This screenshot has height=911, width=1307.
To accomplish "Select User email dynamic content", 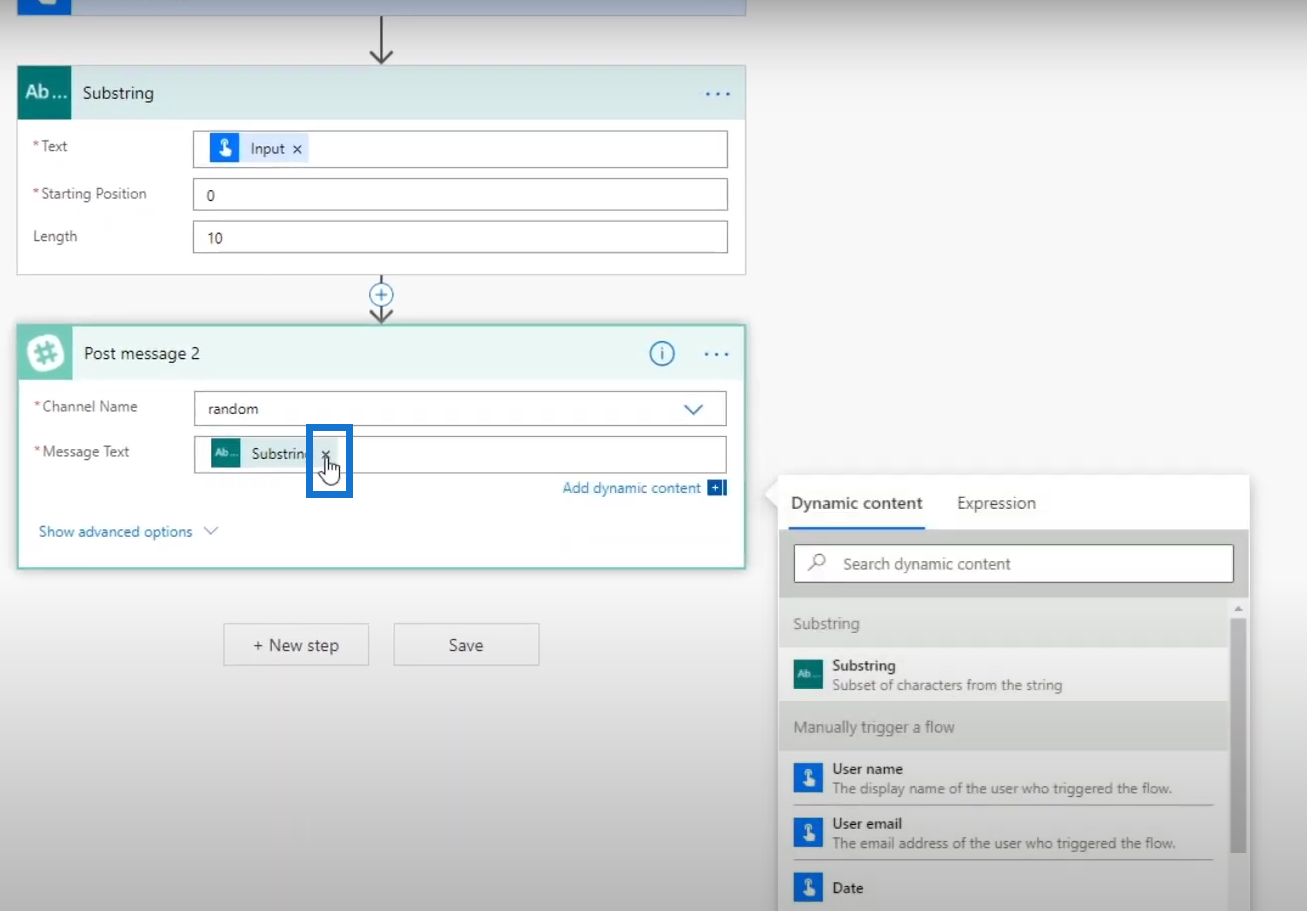I will pyautogui.click(x=1003, y=832).
